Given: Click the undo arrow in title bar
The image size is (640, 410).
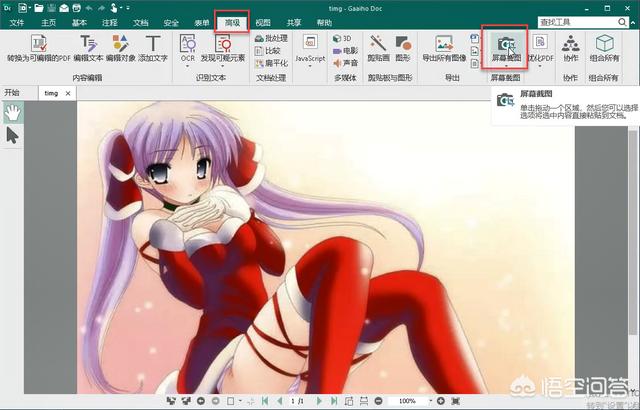Looking at the screenshot, I should coord(89,8).
